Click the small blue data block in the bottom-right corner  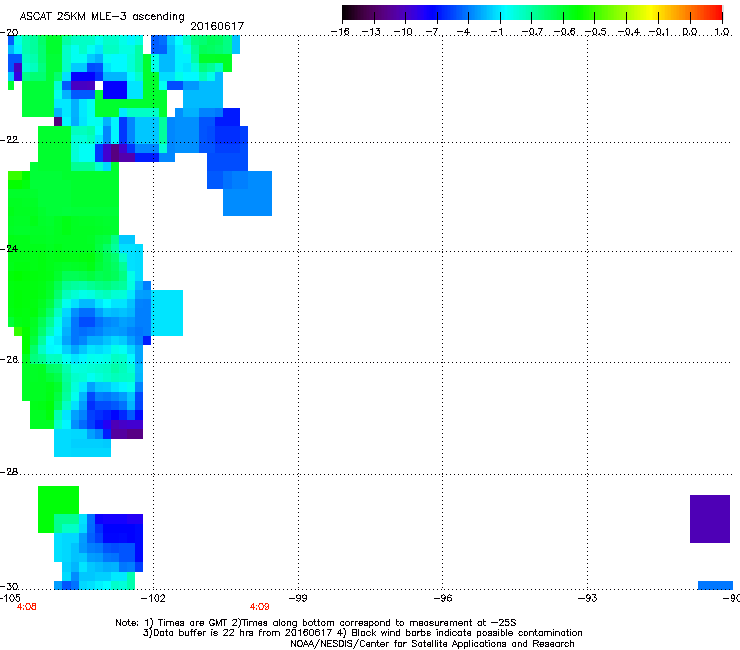715,585
